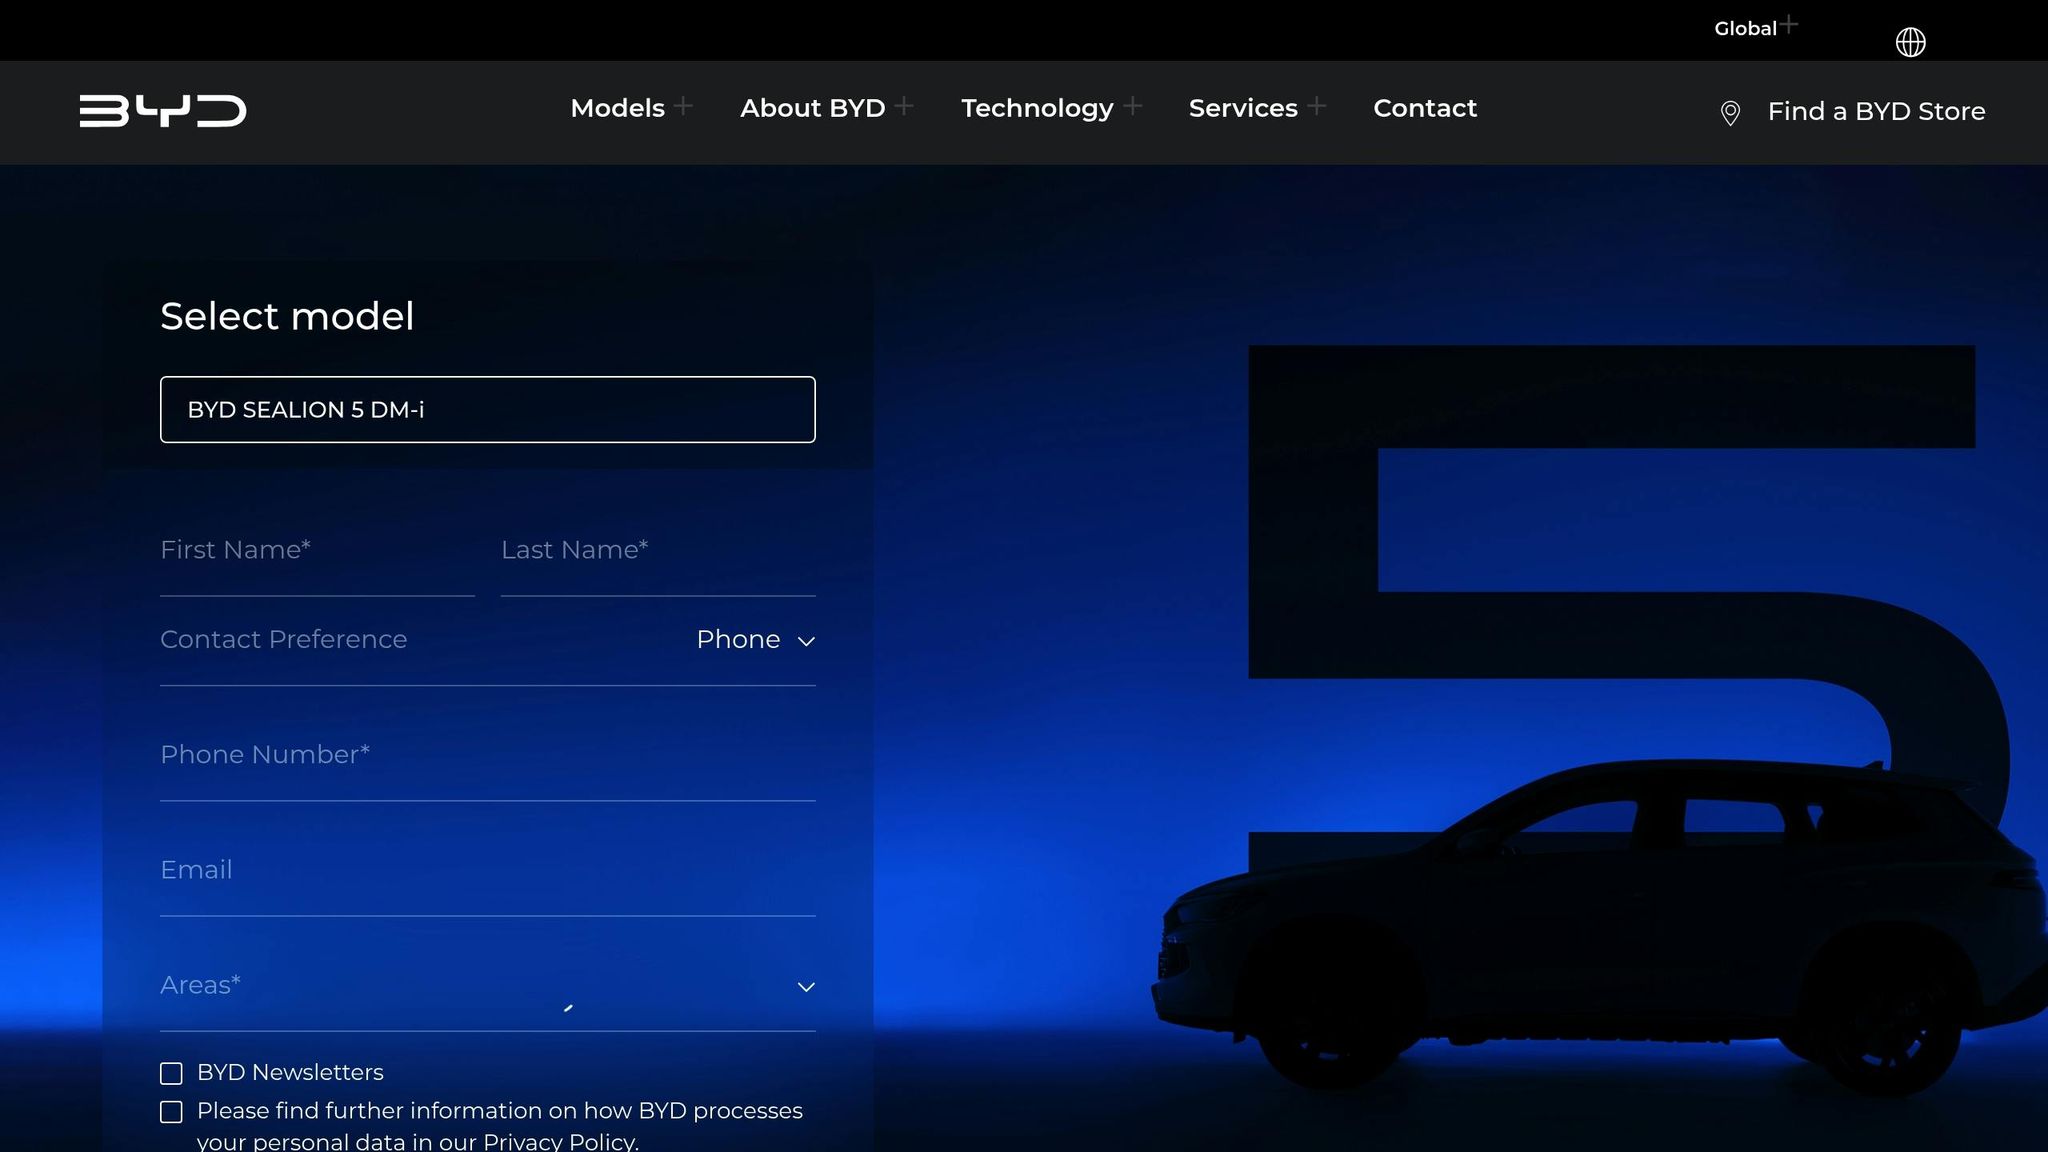Open the Contact page from navigation

point(1425,108)
